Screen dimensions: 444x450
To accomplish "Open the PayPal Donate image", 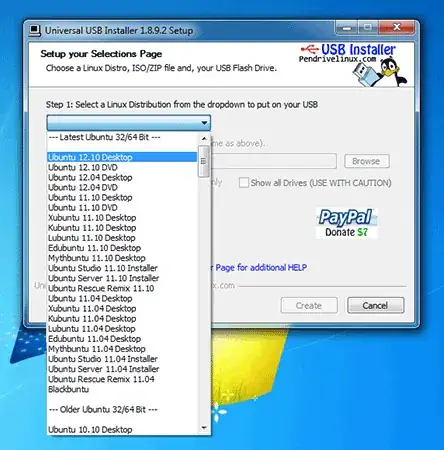I will pos(347,223).
